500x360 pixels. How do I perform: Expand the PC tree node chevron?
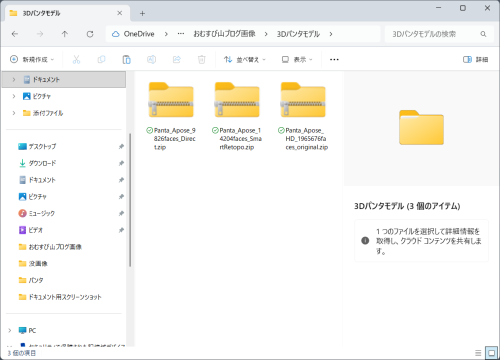10,330
